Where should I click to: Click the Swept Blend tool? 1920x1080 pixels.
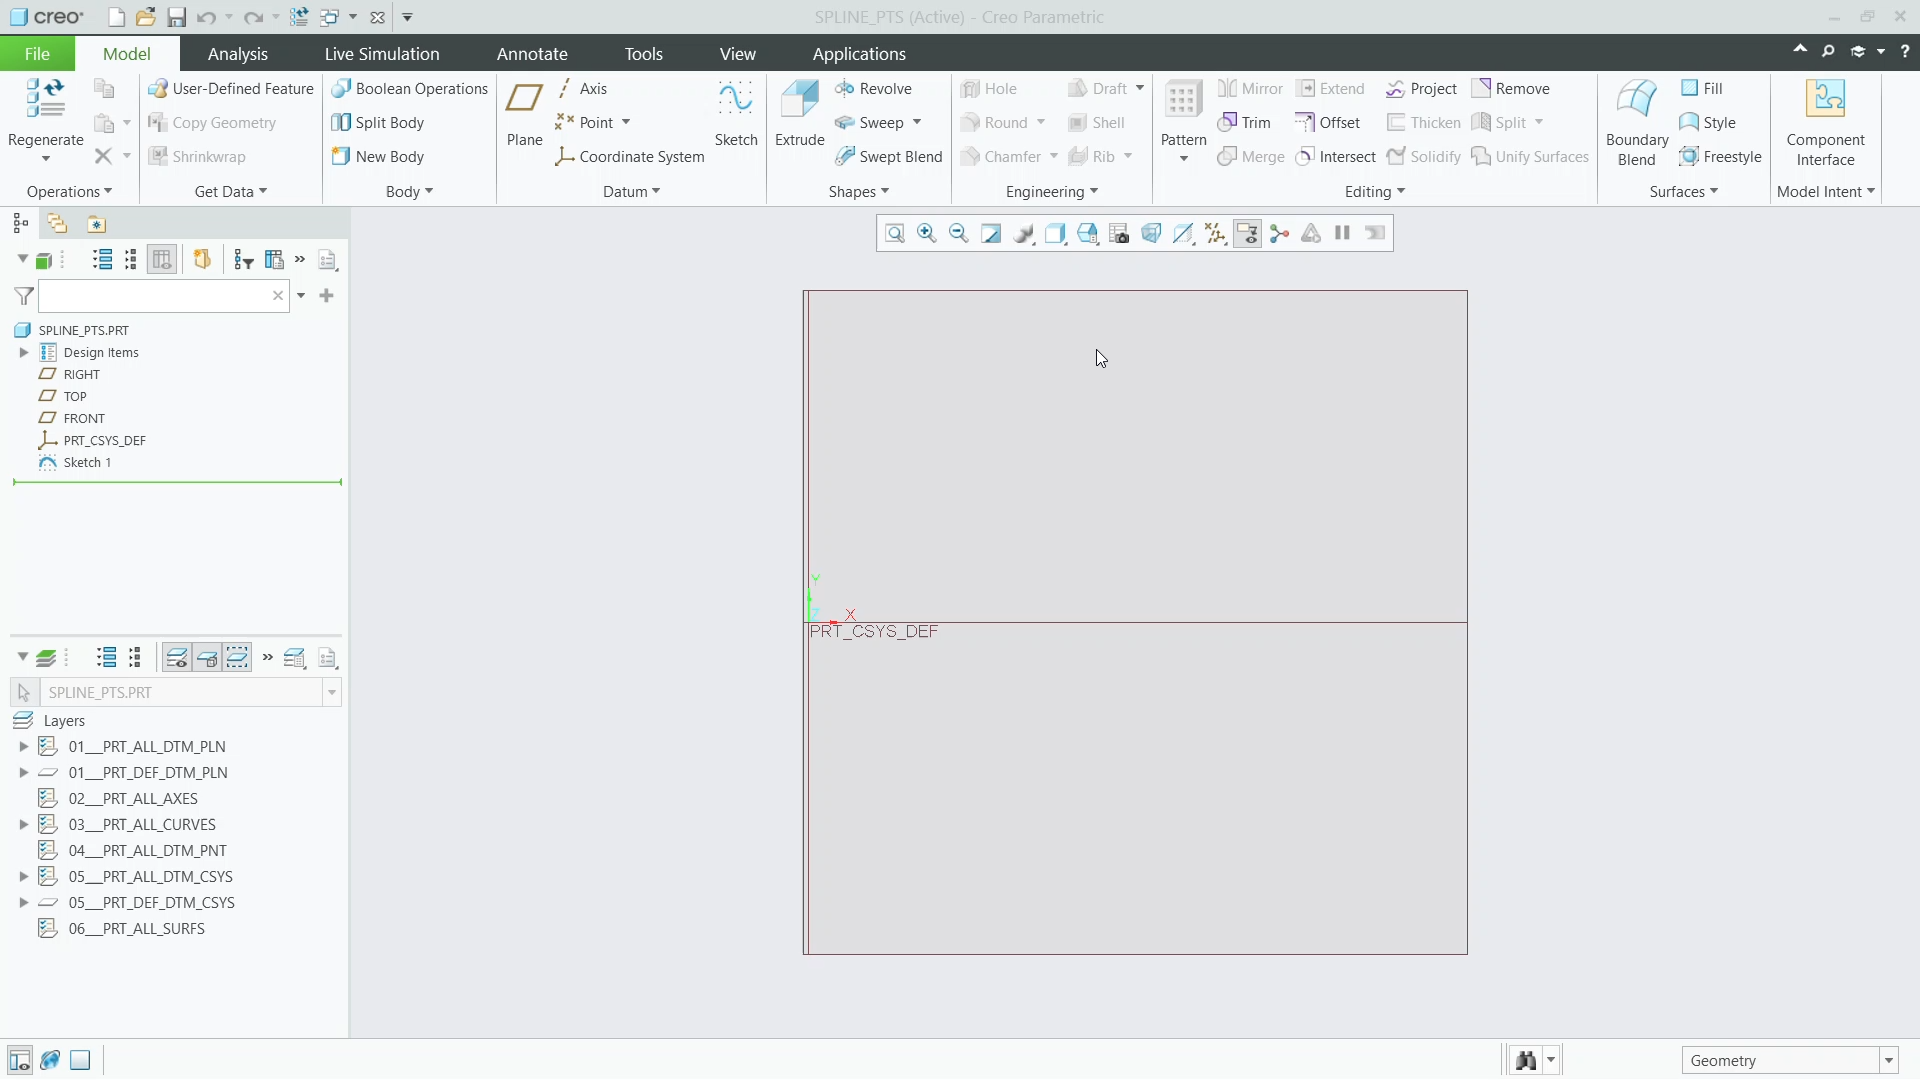pyautogui.click(x=889, y=157)
